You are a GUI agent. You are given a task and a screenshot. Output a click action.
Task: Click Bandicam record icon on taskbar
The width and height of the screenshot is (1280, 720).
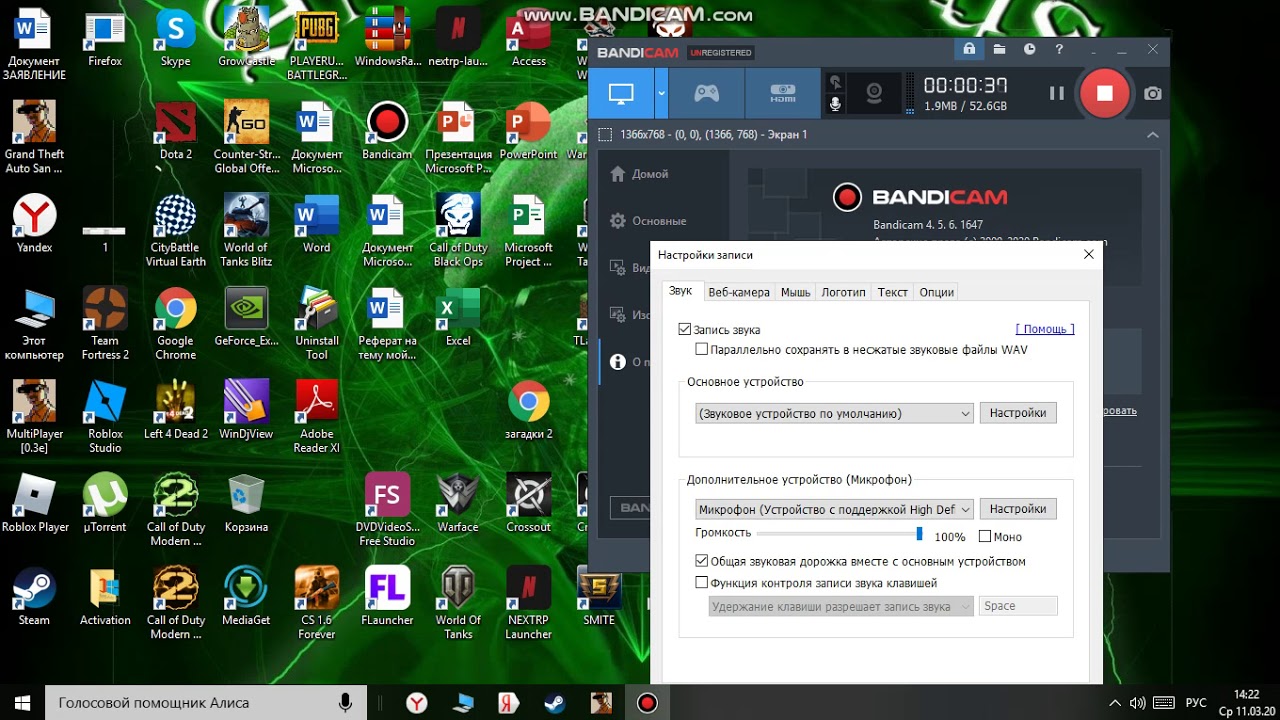[x=647, y=703]
